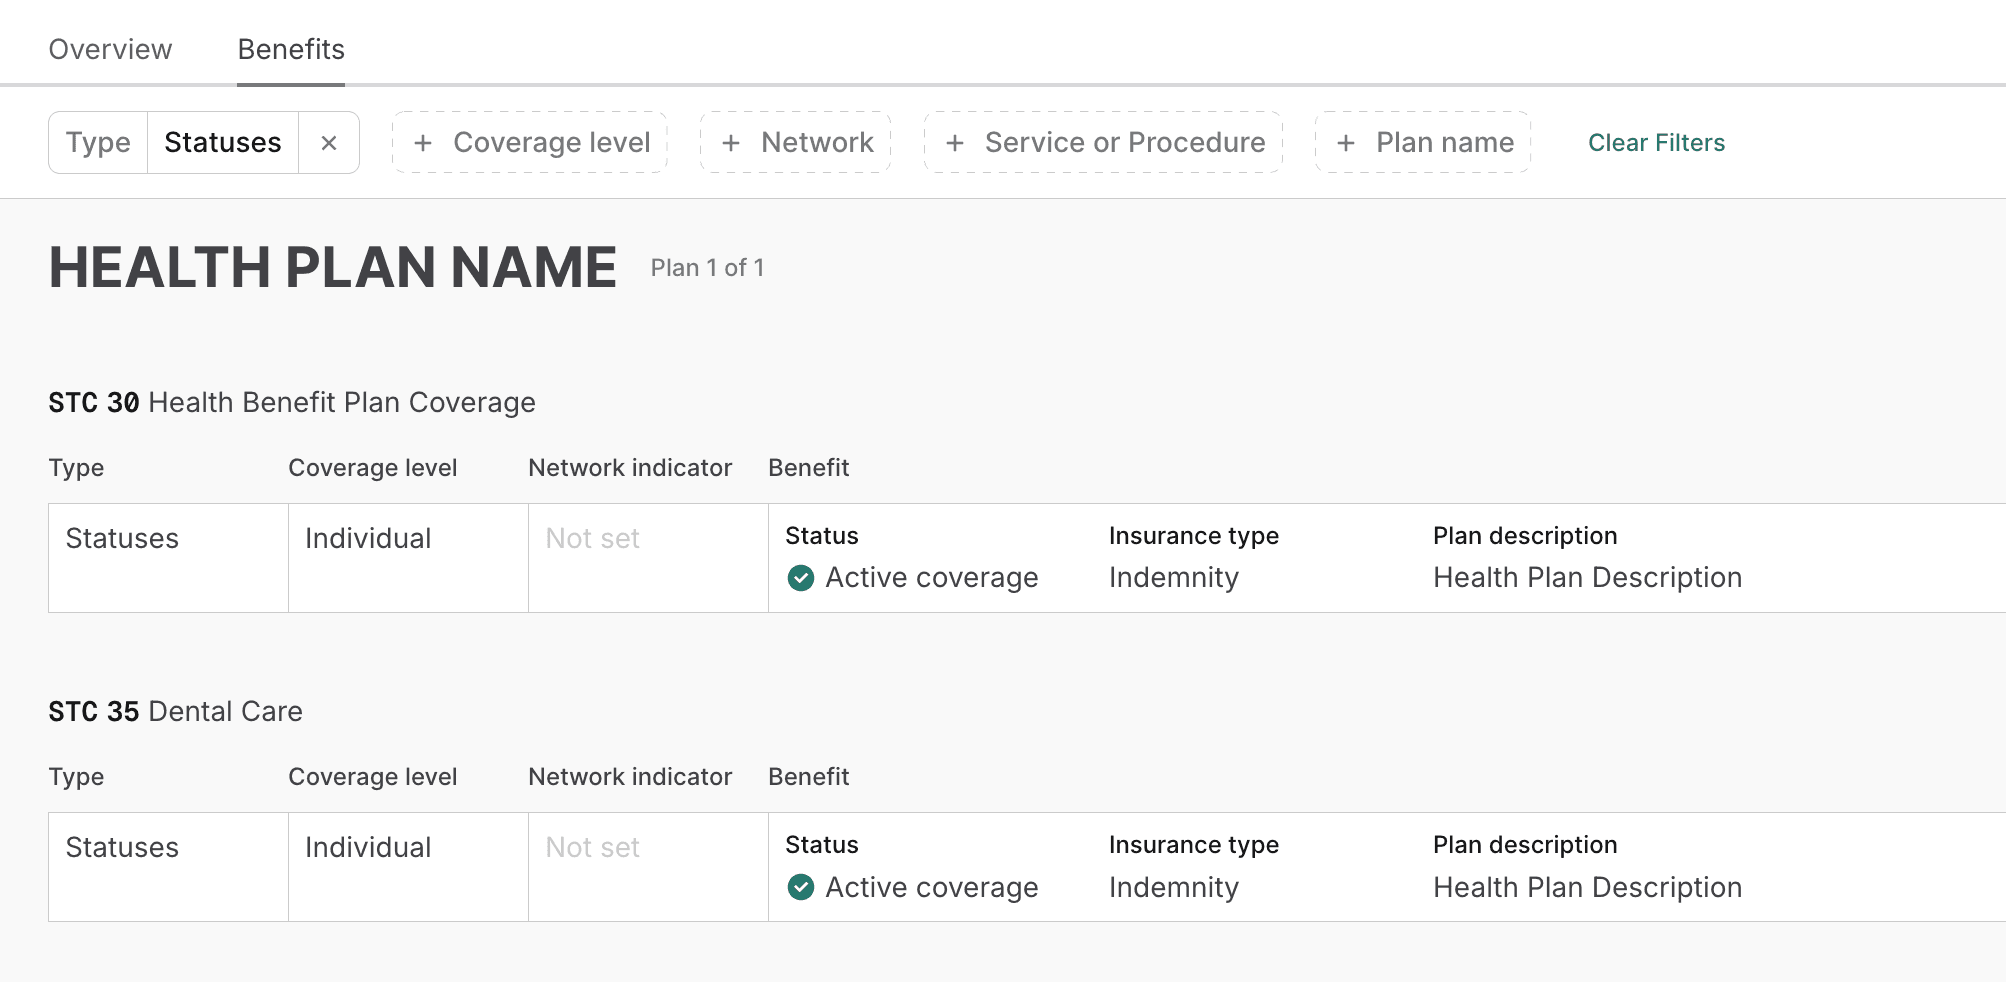This screenshot has height=982, width=2006.
Task: Click plus icon beside Service or Procedure
Action: click(955, 143)
